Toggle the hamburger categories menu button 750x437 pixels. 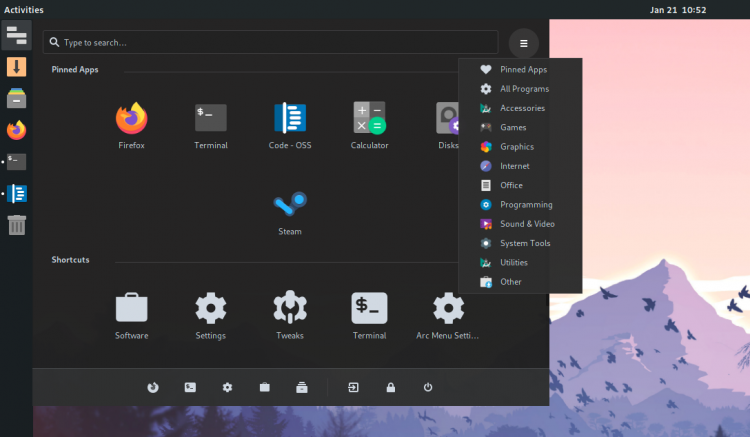point(524,44)
